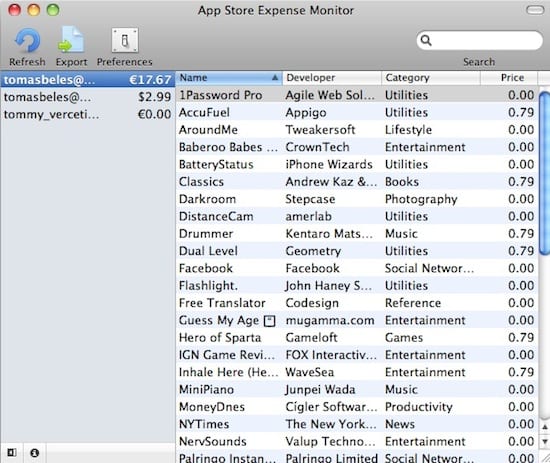Viewport: 550px width, 463px height.
Task: Click the Stepcase developer cell
Action: (x=310, y=199)
